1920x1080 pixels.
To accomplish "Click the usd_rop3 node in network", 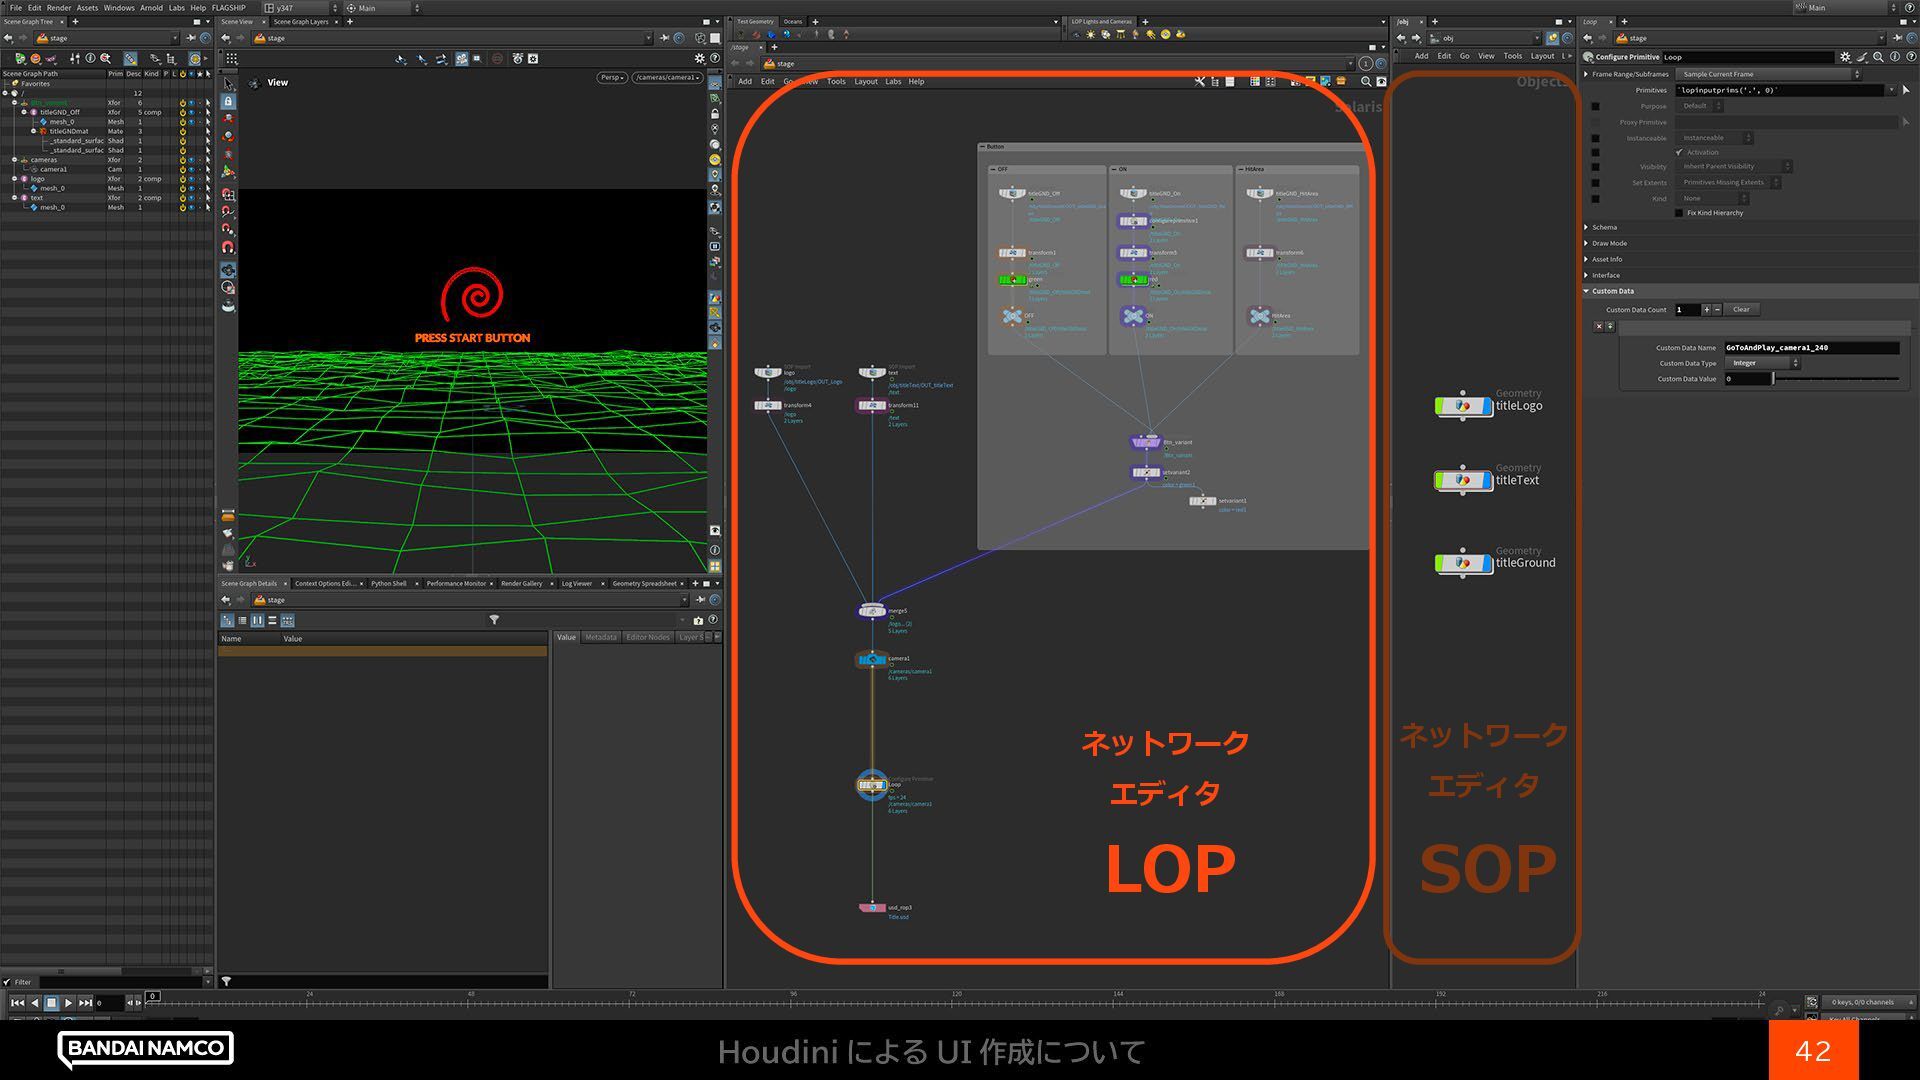I will point(872,908).
